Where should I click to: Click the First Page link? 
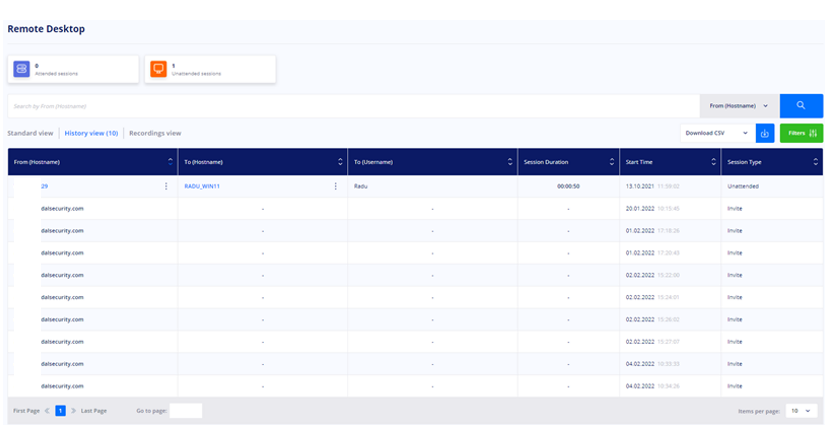click(26, 411)
